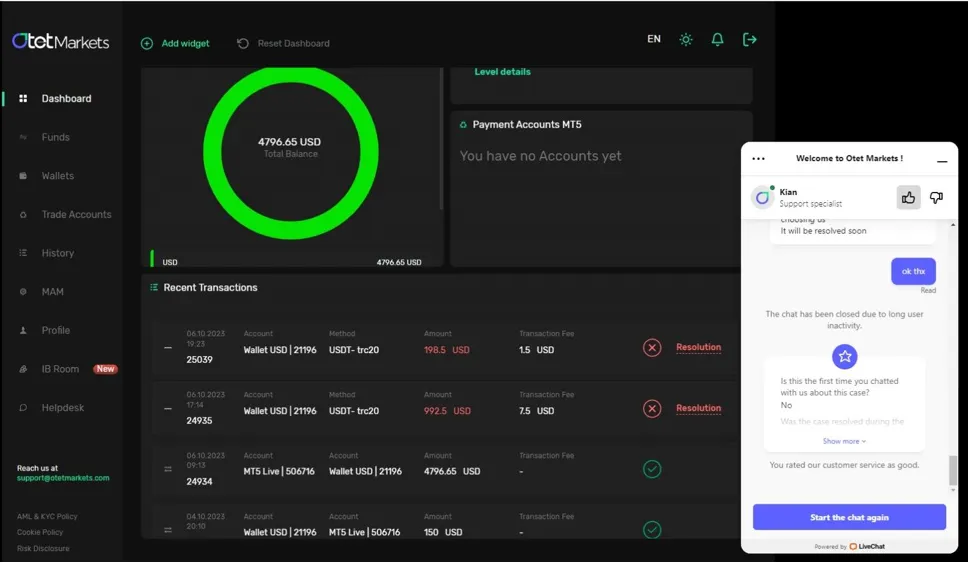
Task: Click the LiveChat powered-by link
Action: click(x=867, y=546)
